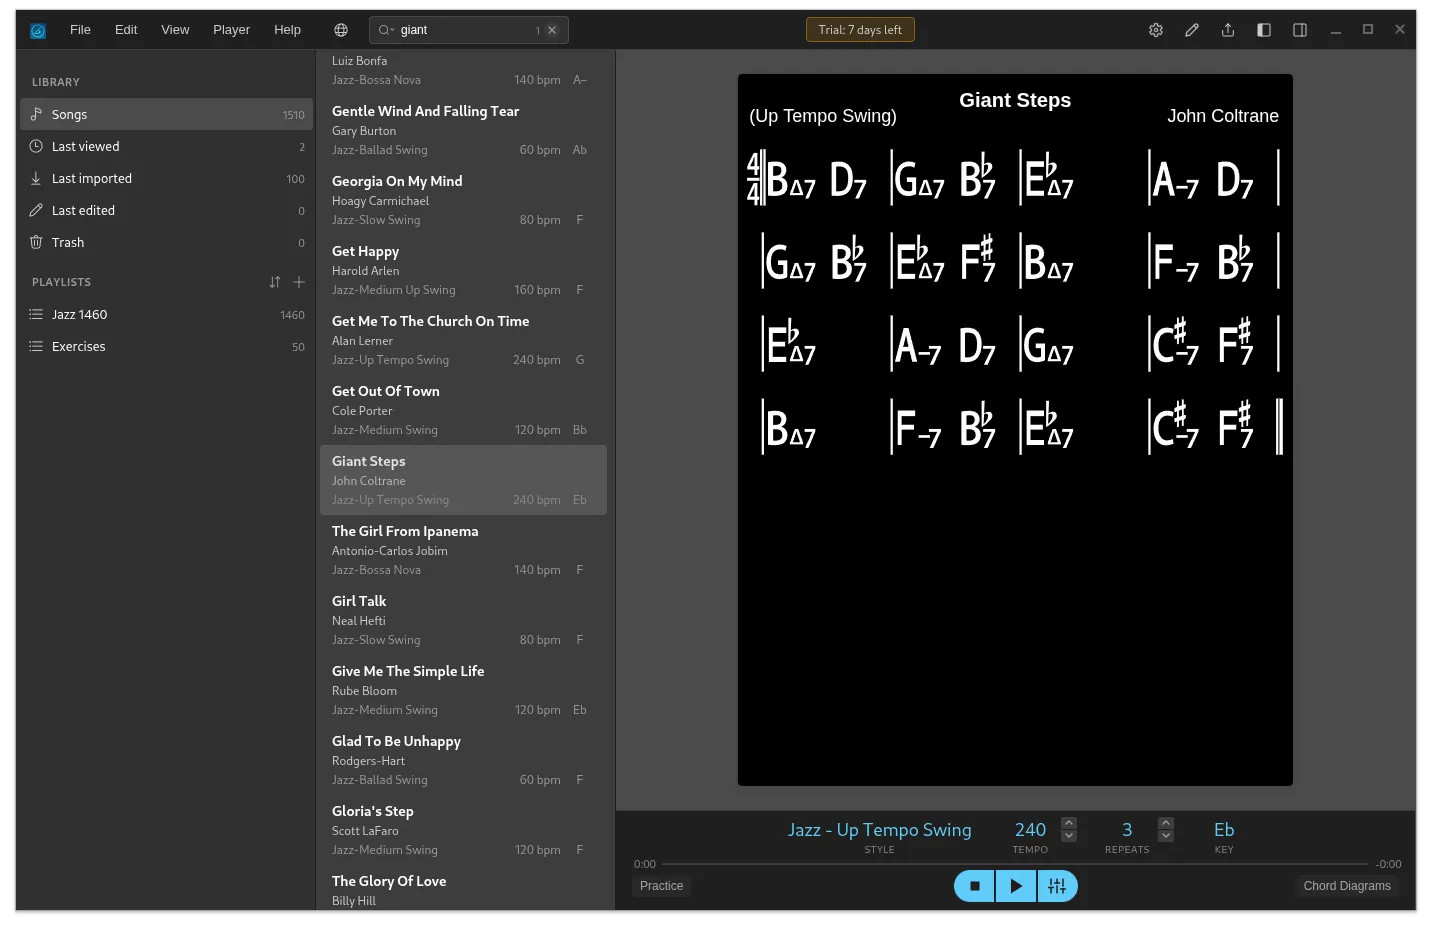Viewport: 1432px width, 942px height.
Task: Click the Trial: 7 days left button
Action: pyautogui.click(x=860, y=30)
